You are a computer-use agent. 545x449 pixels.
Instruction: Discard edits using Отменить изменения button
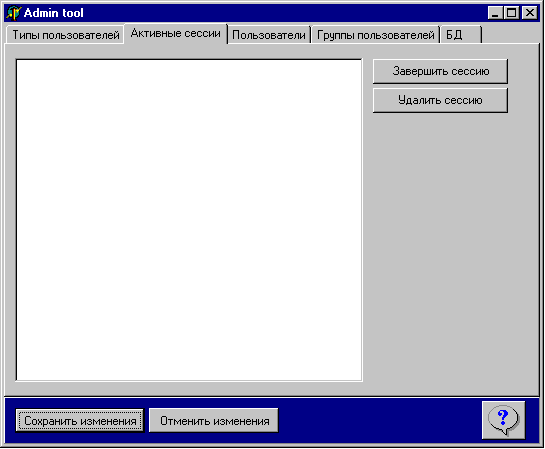pyautogui.click(x=214, y=421)
